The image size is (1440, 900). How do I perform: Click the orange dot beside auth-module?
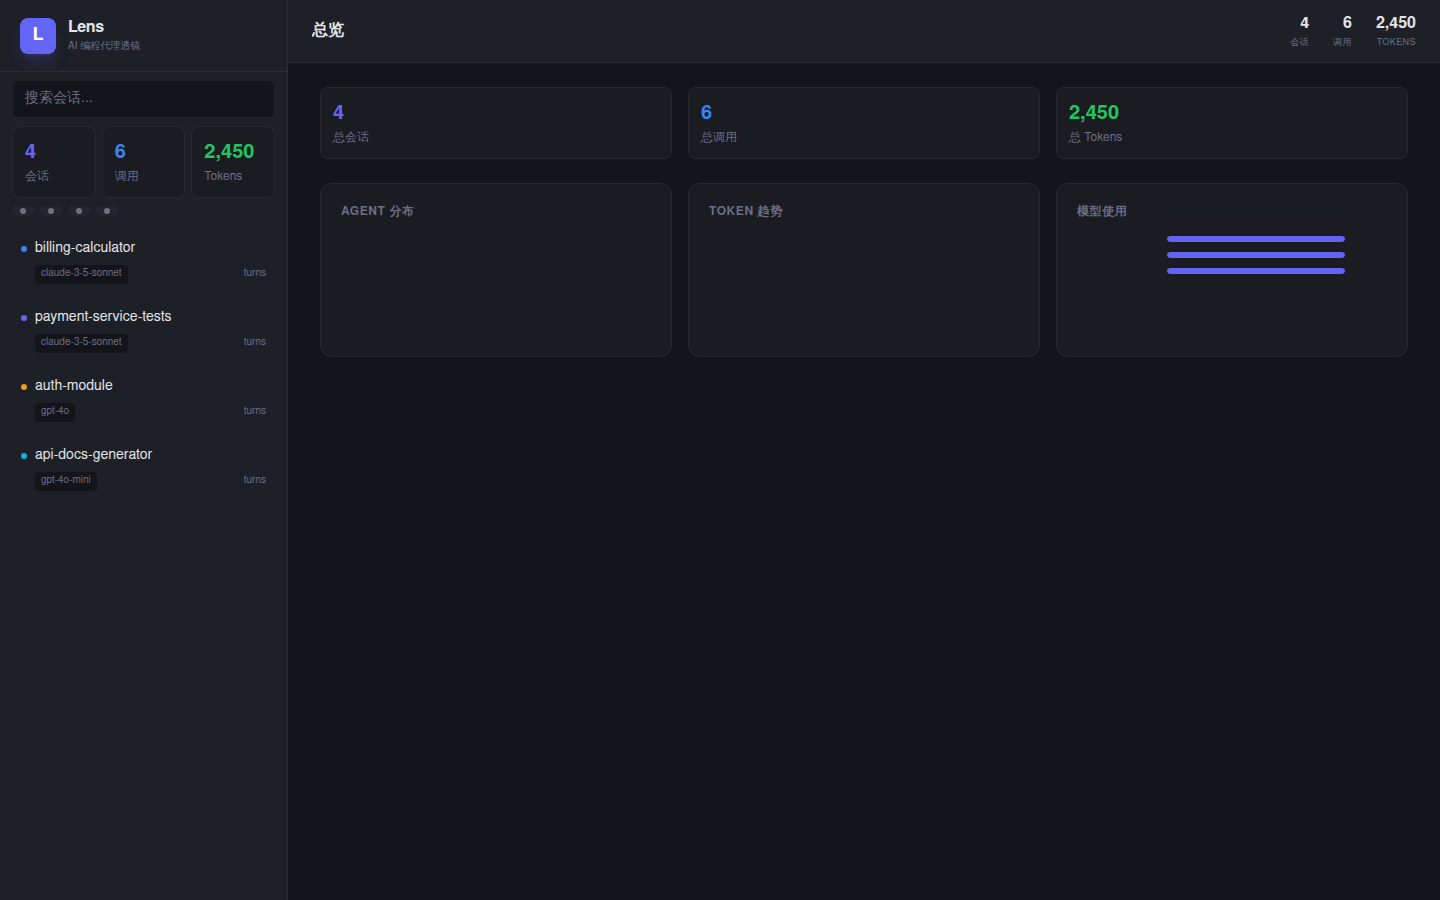[x=24, y=387]
